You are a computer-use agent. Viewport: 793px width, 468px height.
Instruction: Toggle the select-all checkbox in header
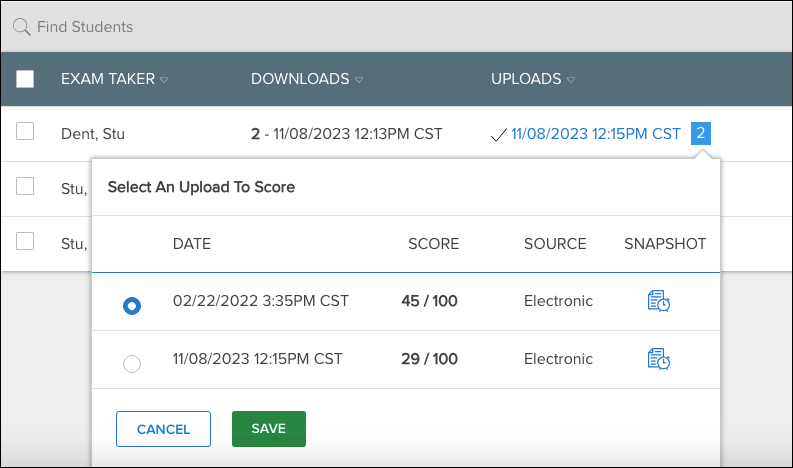click(25, 79)
